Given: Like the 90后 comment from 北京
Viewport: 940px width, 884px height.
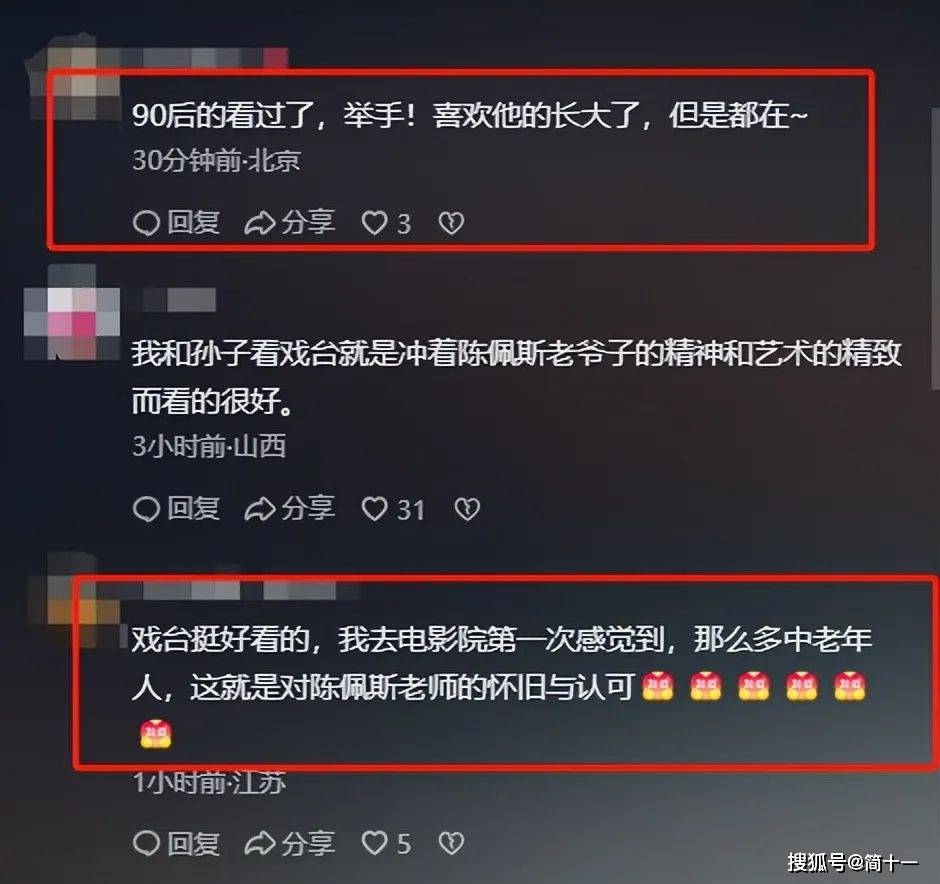Looking at the screenshot, I should tap(387, 224).
